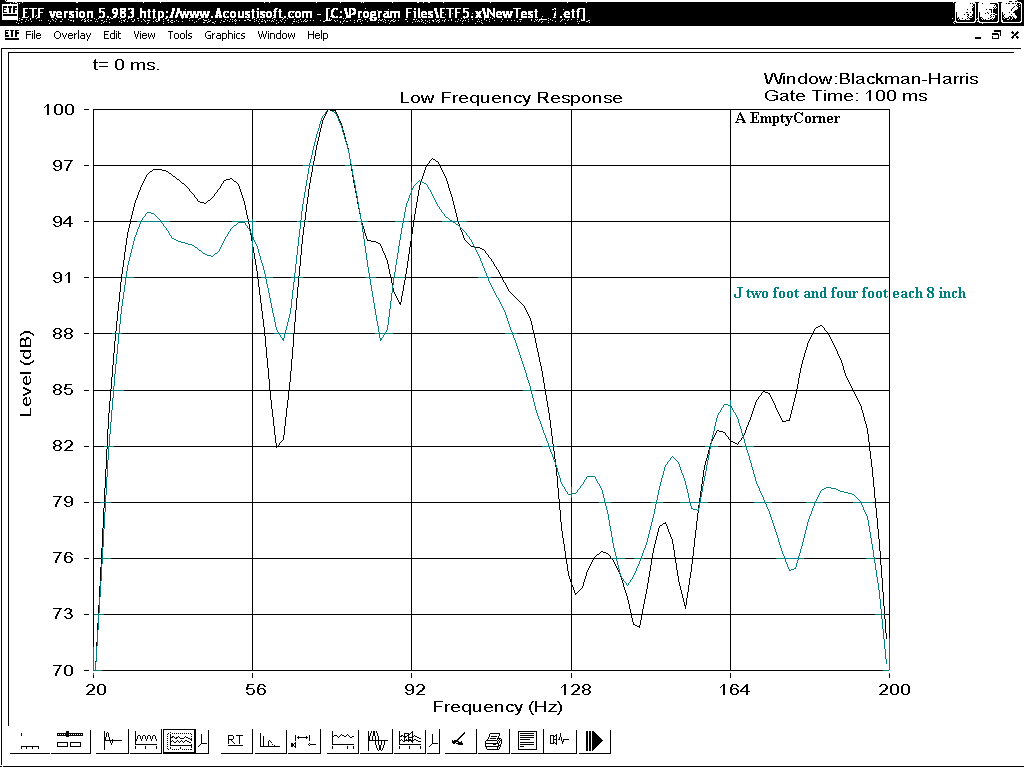Click the RT reverberation time button
1024x768 pixels.
[x=235, y=741]
